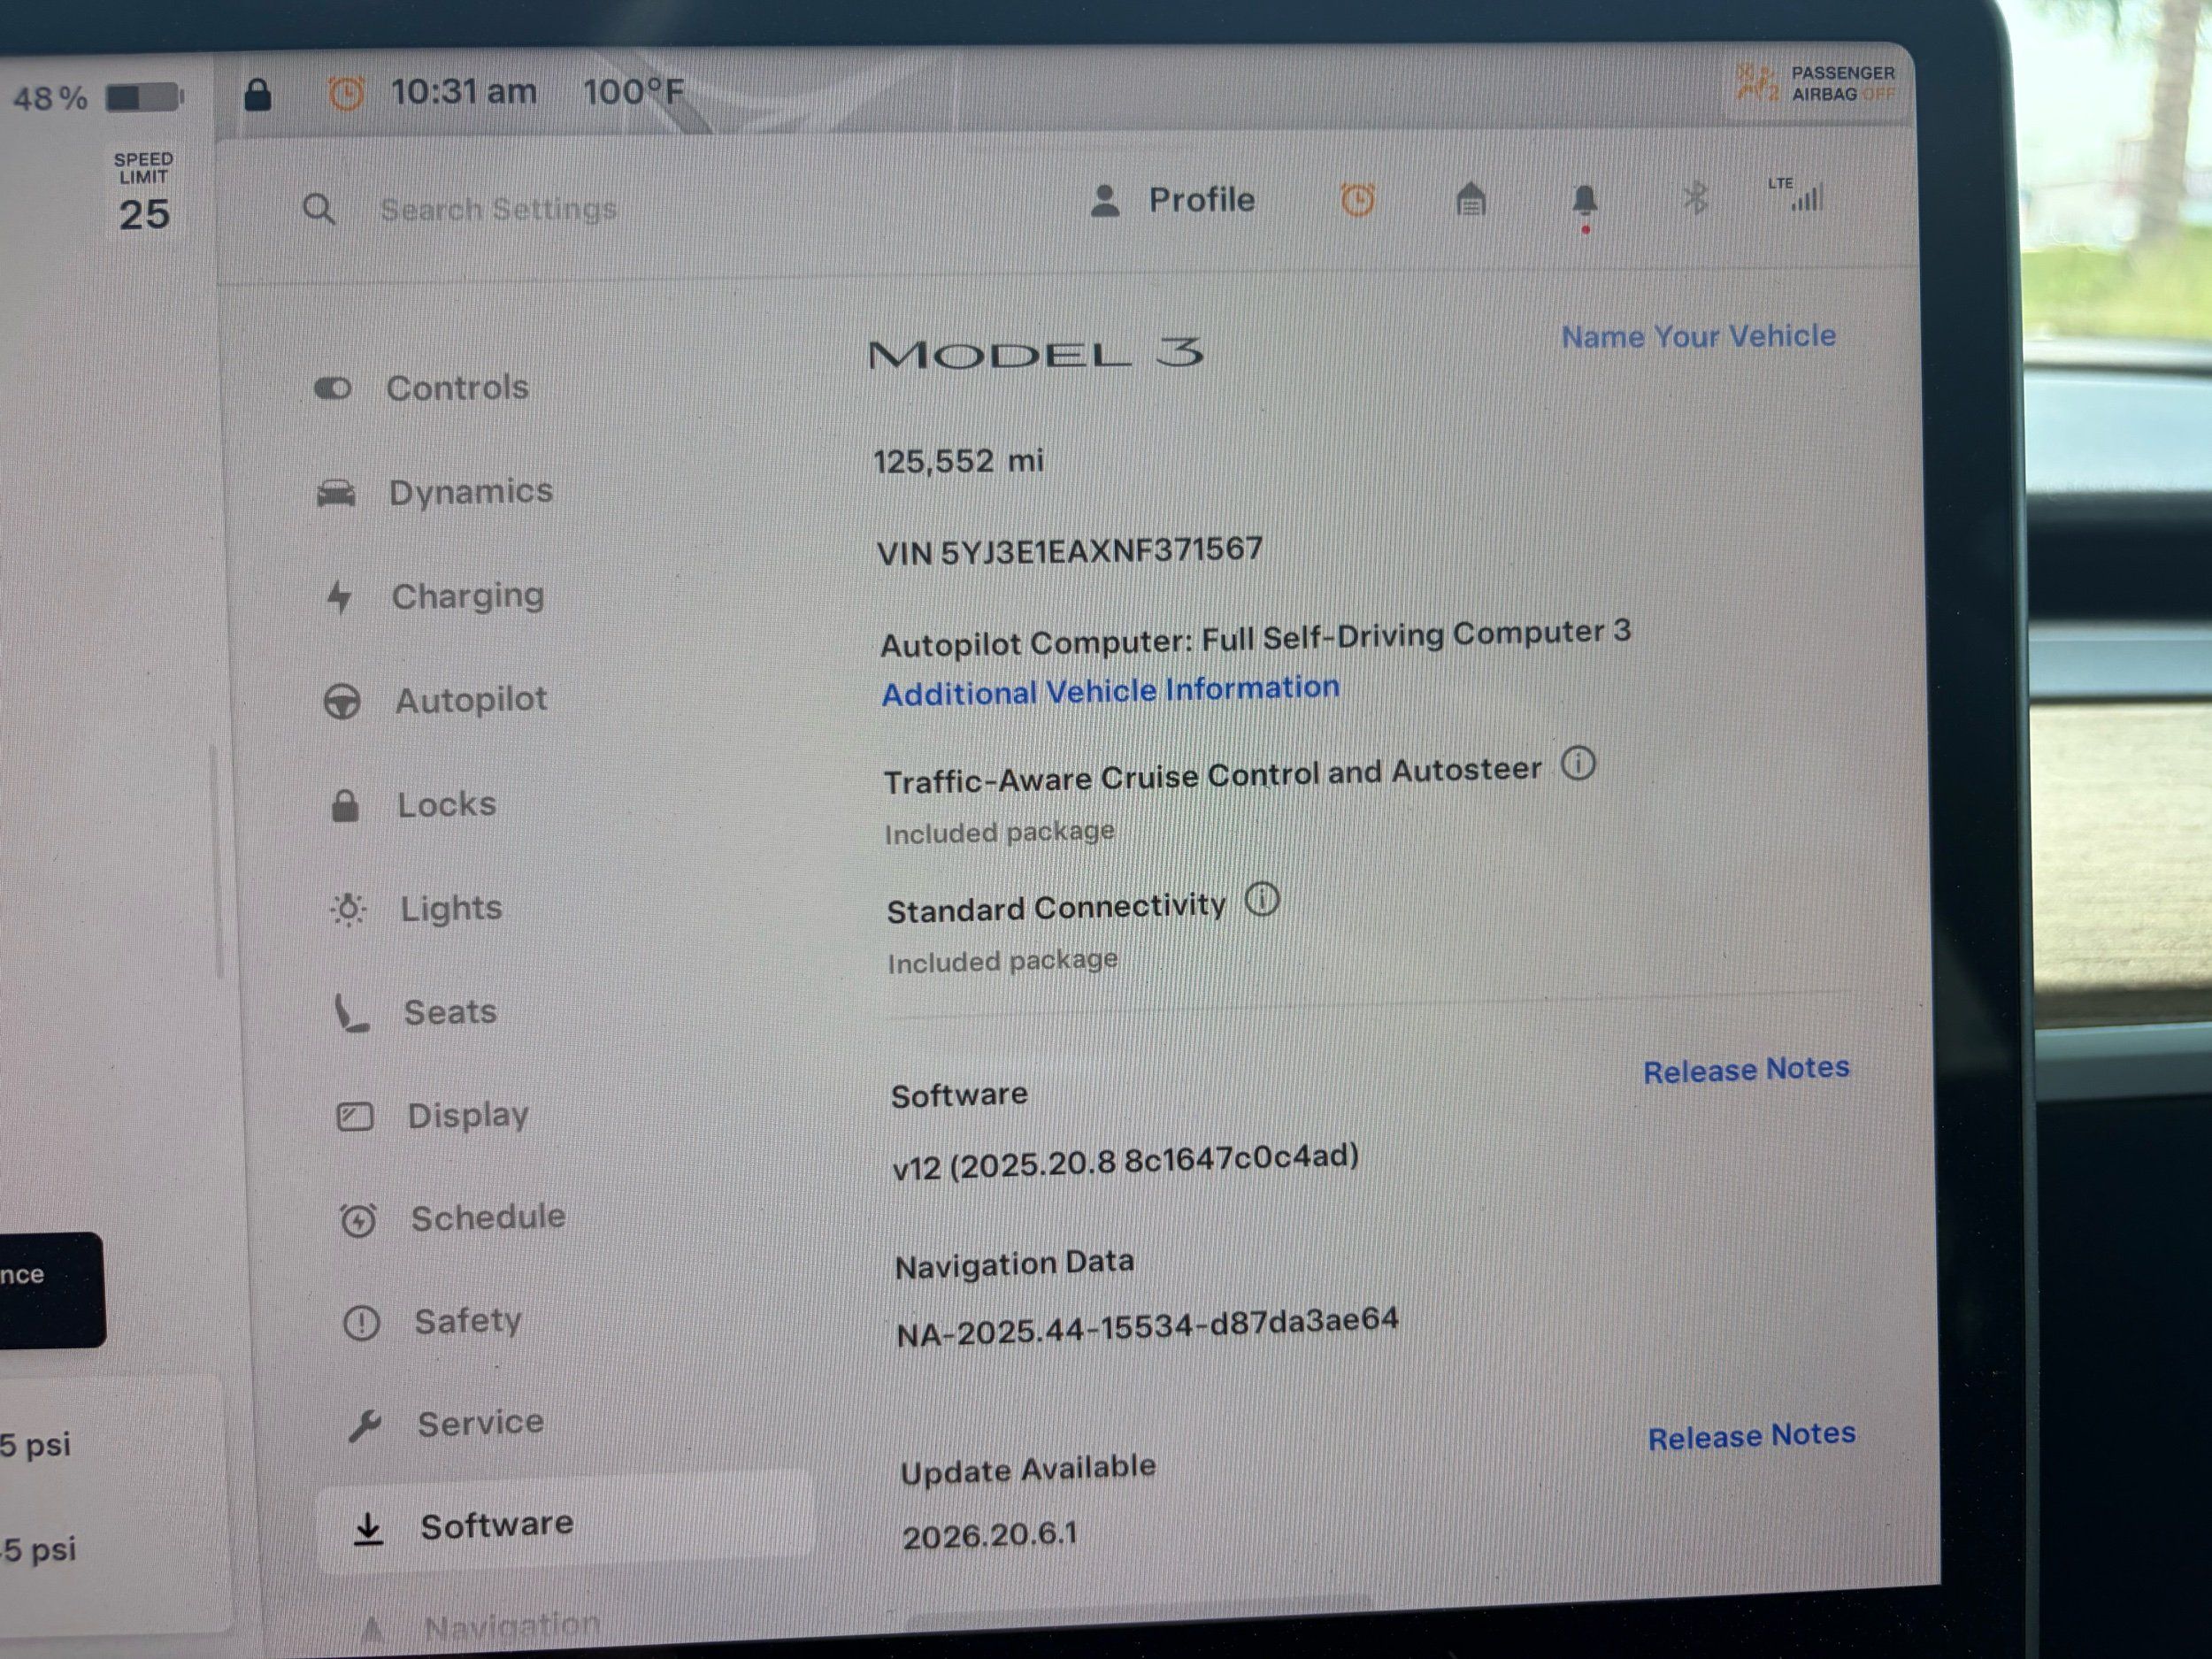Open the Controls menu

click(457, 388)
